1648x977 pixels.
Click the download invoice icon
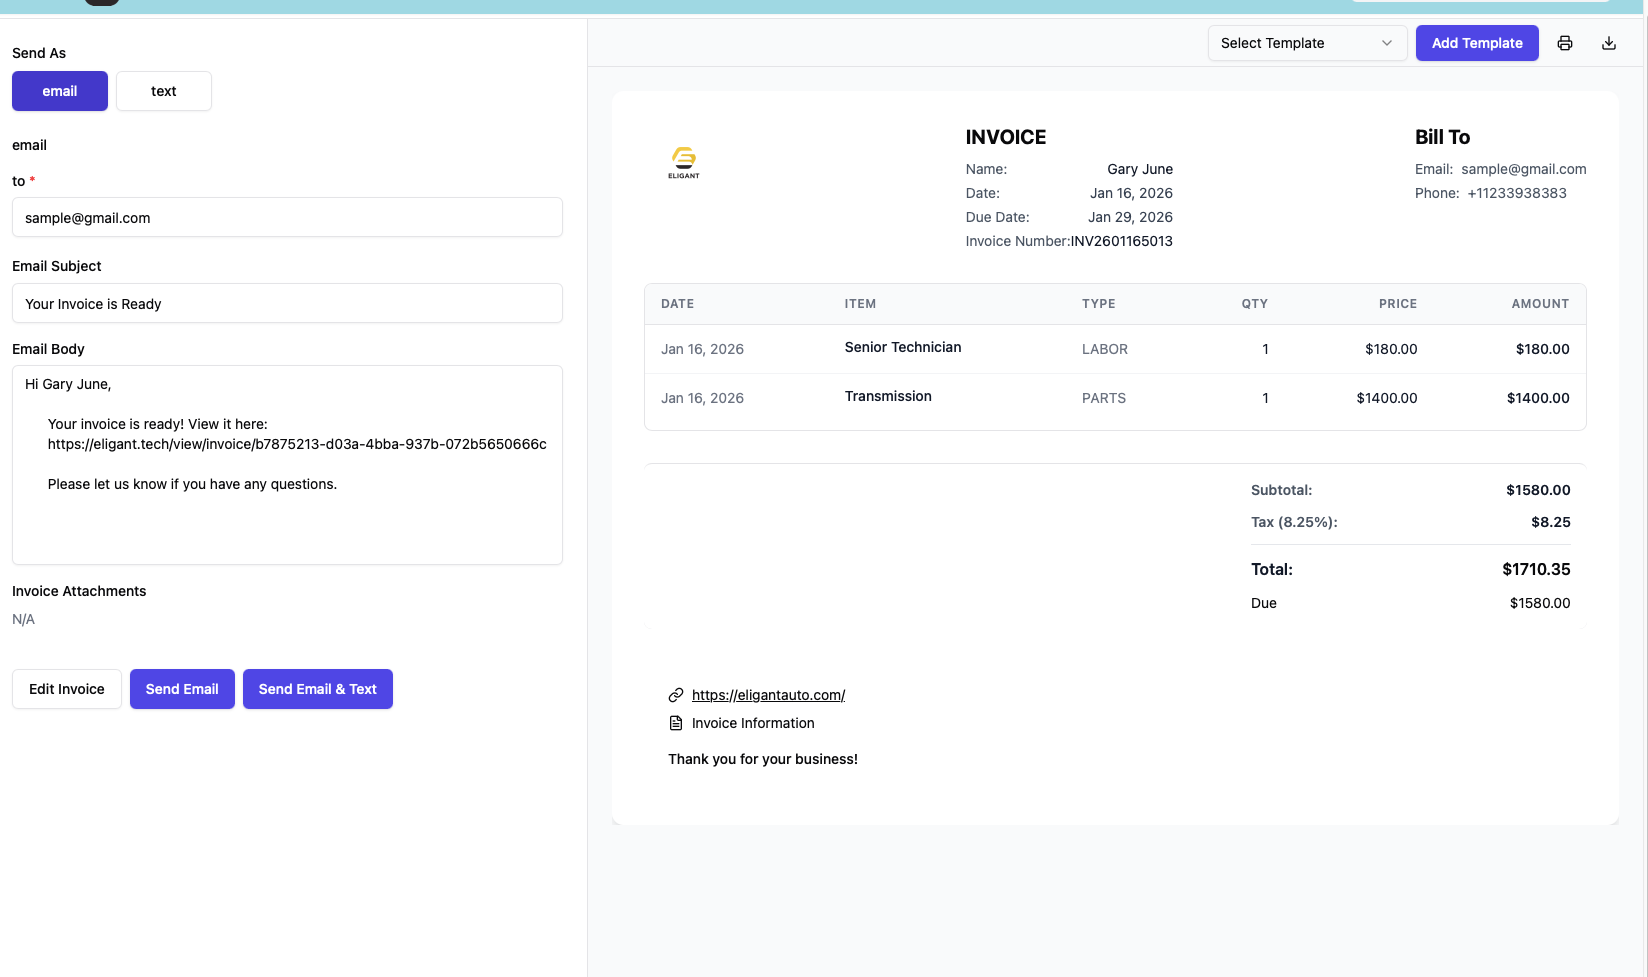[x=1609, y=43]
